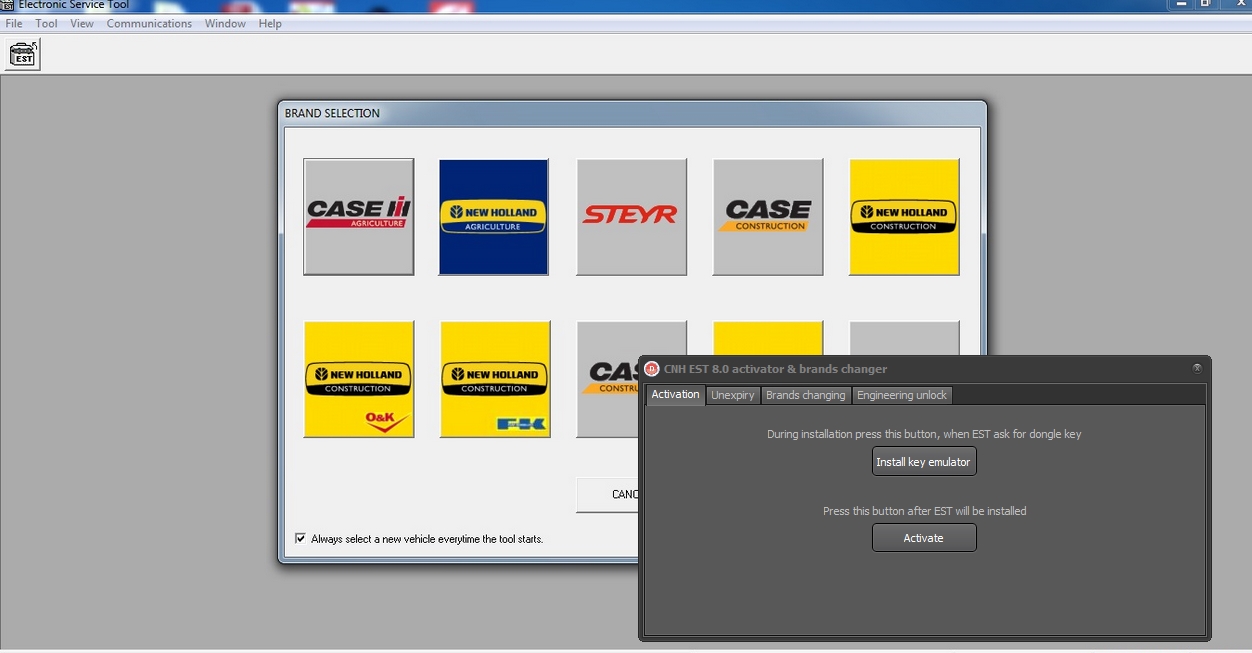Click the EST toolbar icon
This screenshot has width=1252, height=653.
pos(23,55)
